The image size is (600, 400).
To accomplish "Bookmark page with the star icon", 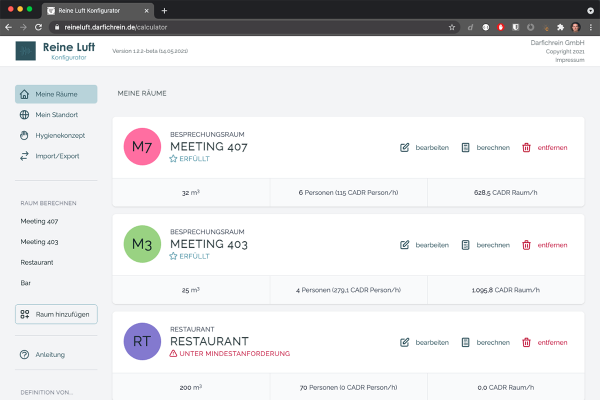I will [452, 27].
